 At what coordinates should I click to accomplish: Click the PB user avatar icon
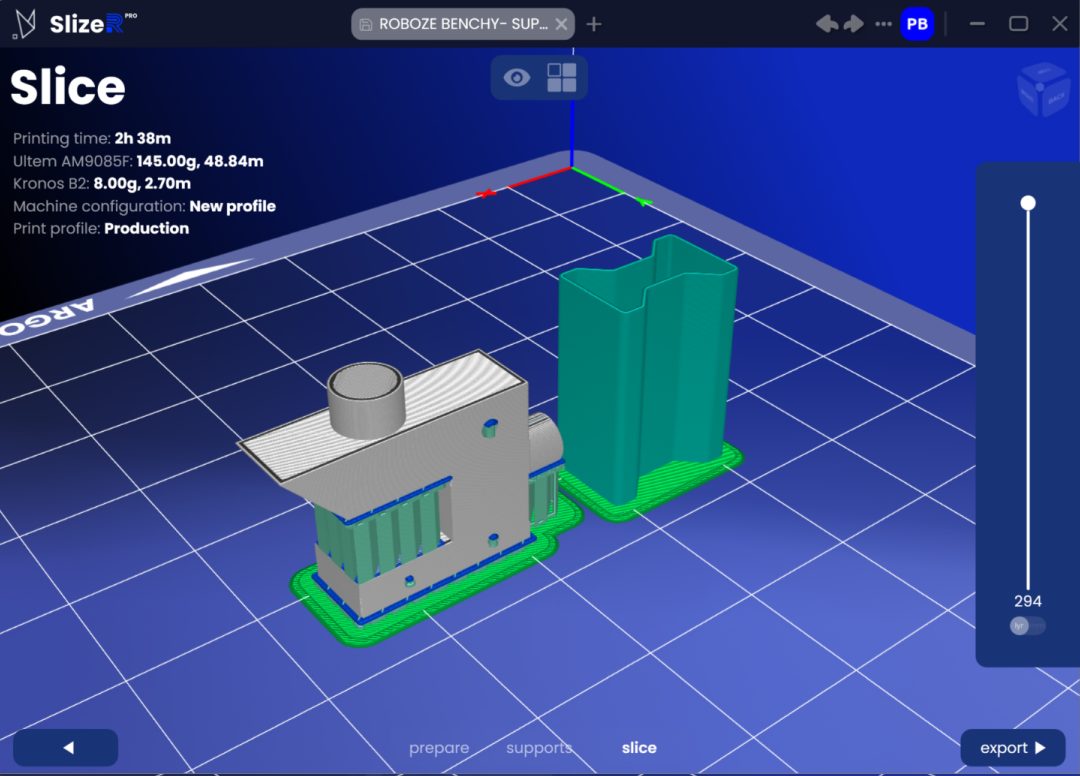[917, 23]
